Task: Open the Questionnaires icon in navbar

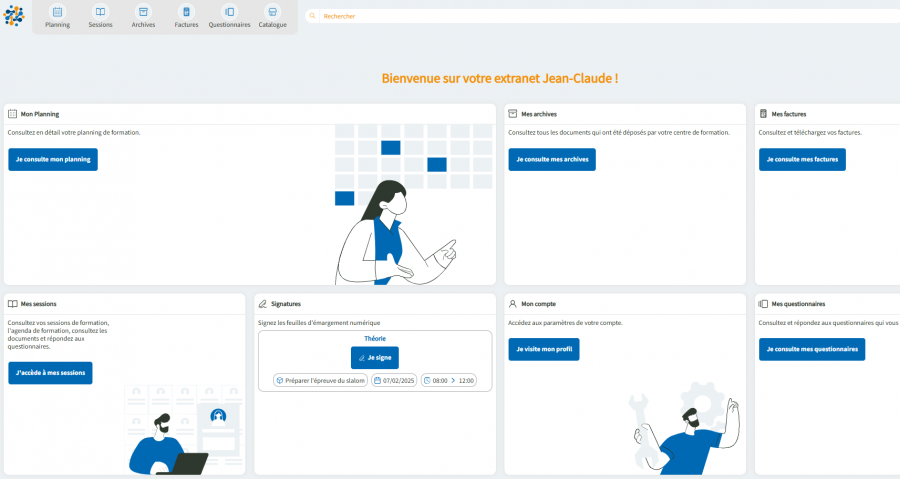Action: (229, 12)
